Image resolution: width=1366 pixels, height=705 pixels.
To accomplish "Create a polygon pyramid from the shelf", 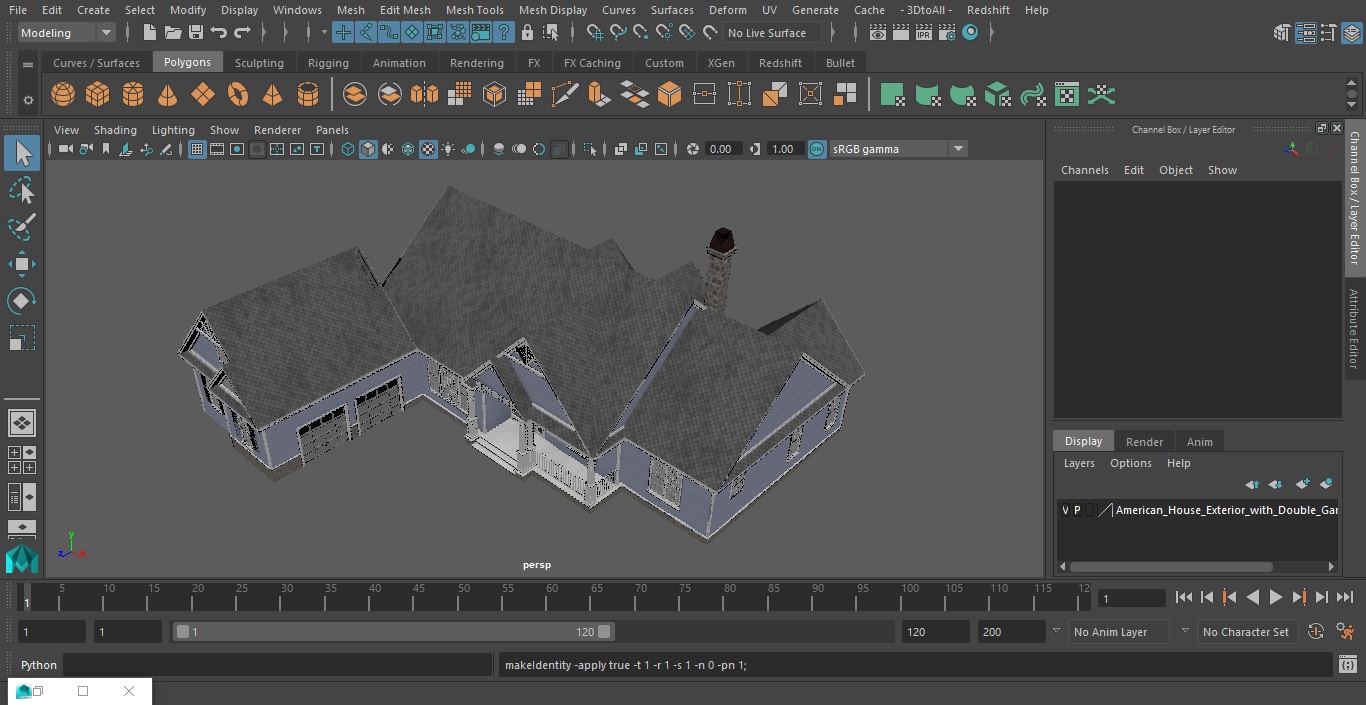I will [272, 95].
